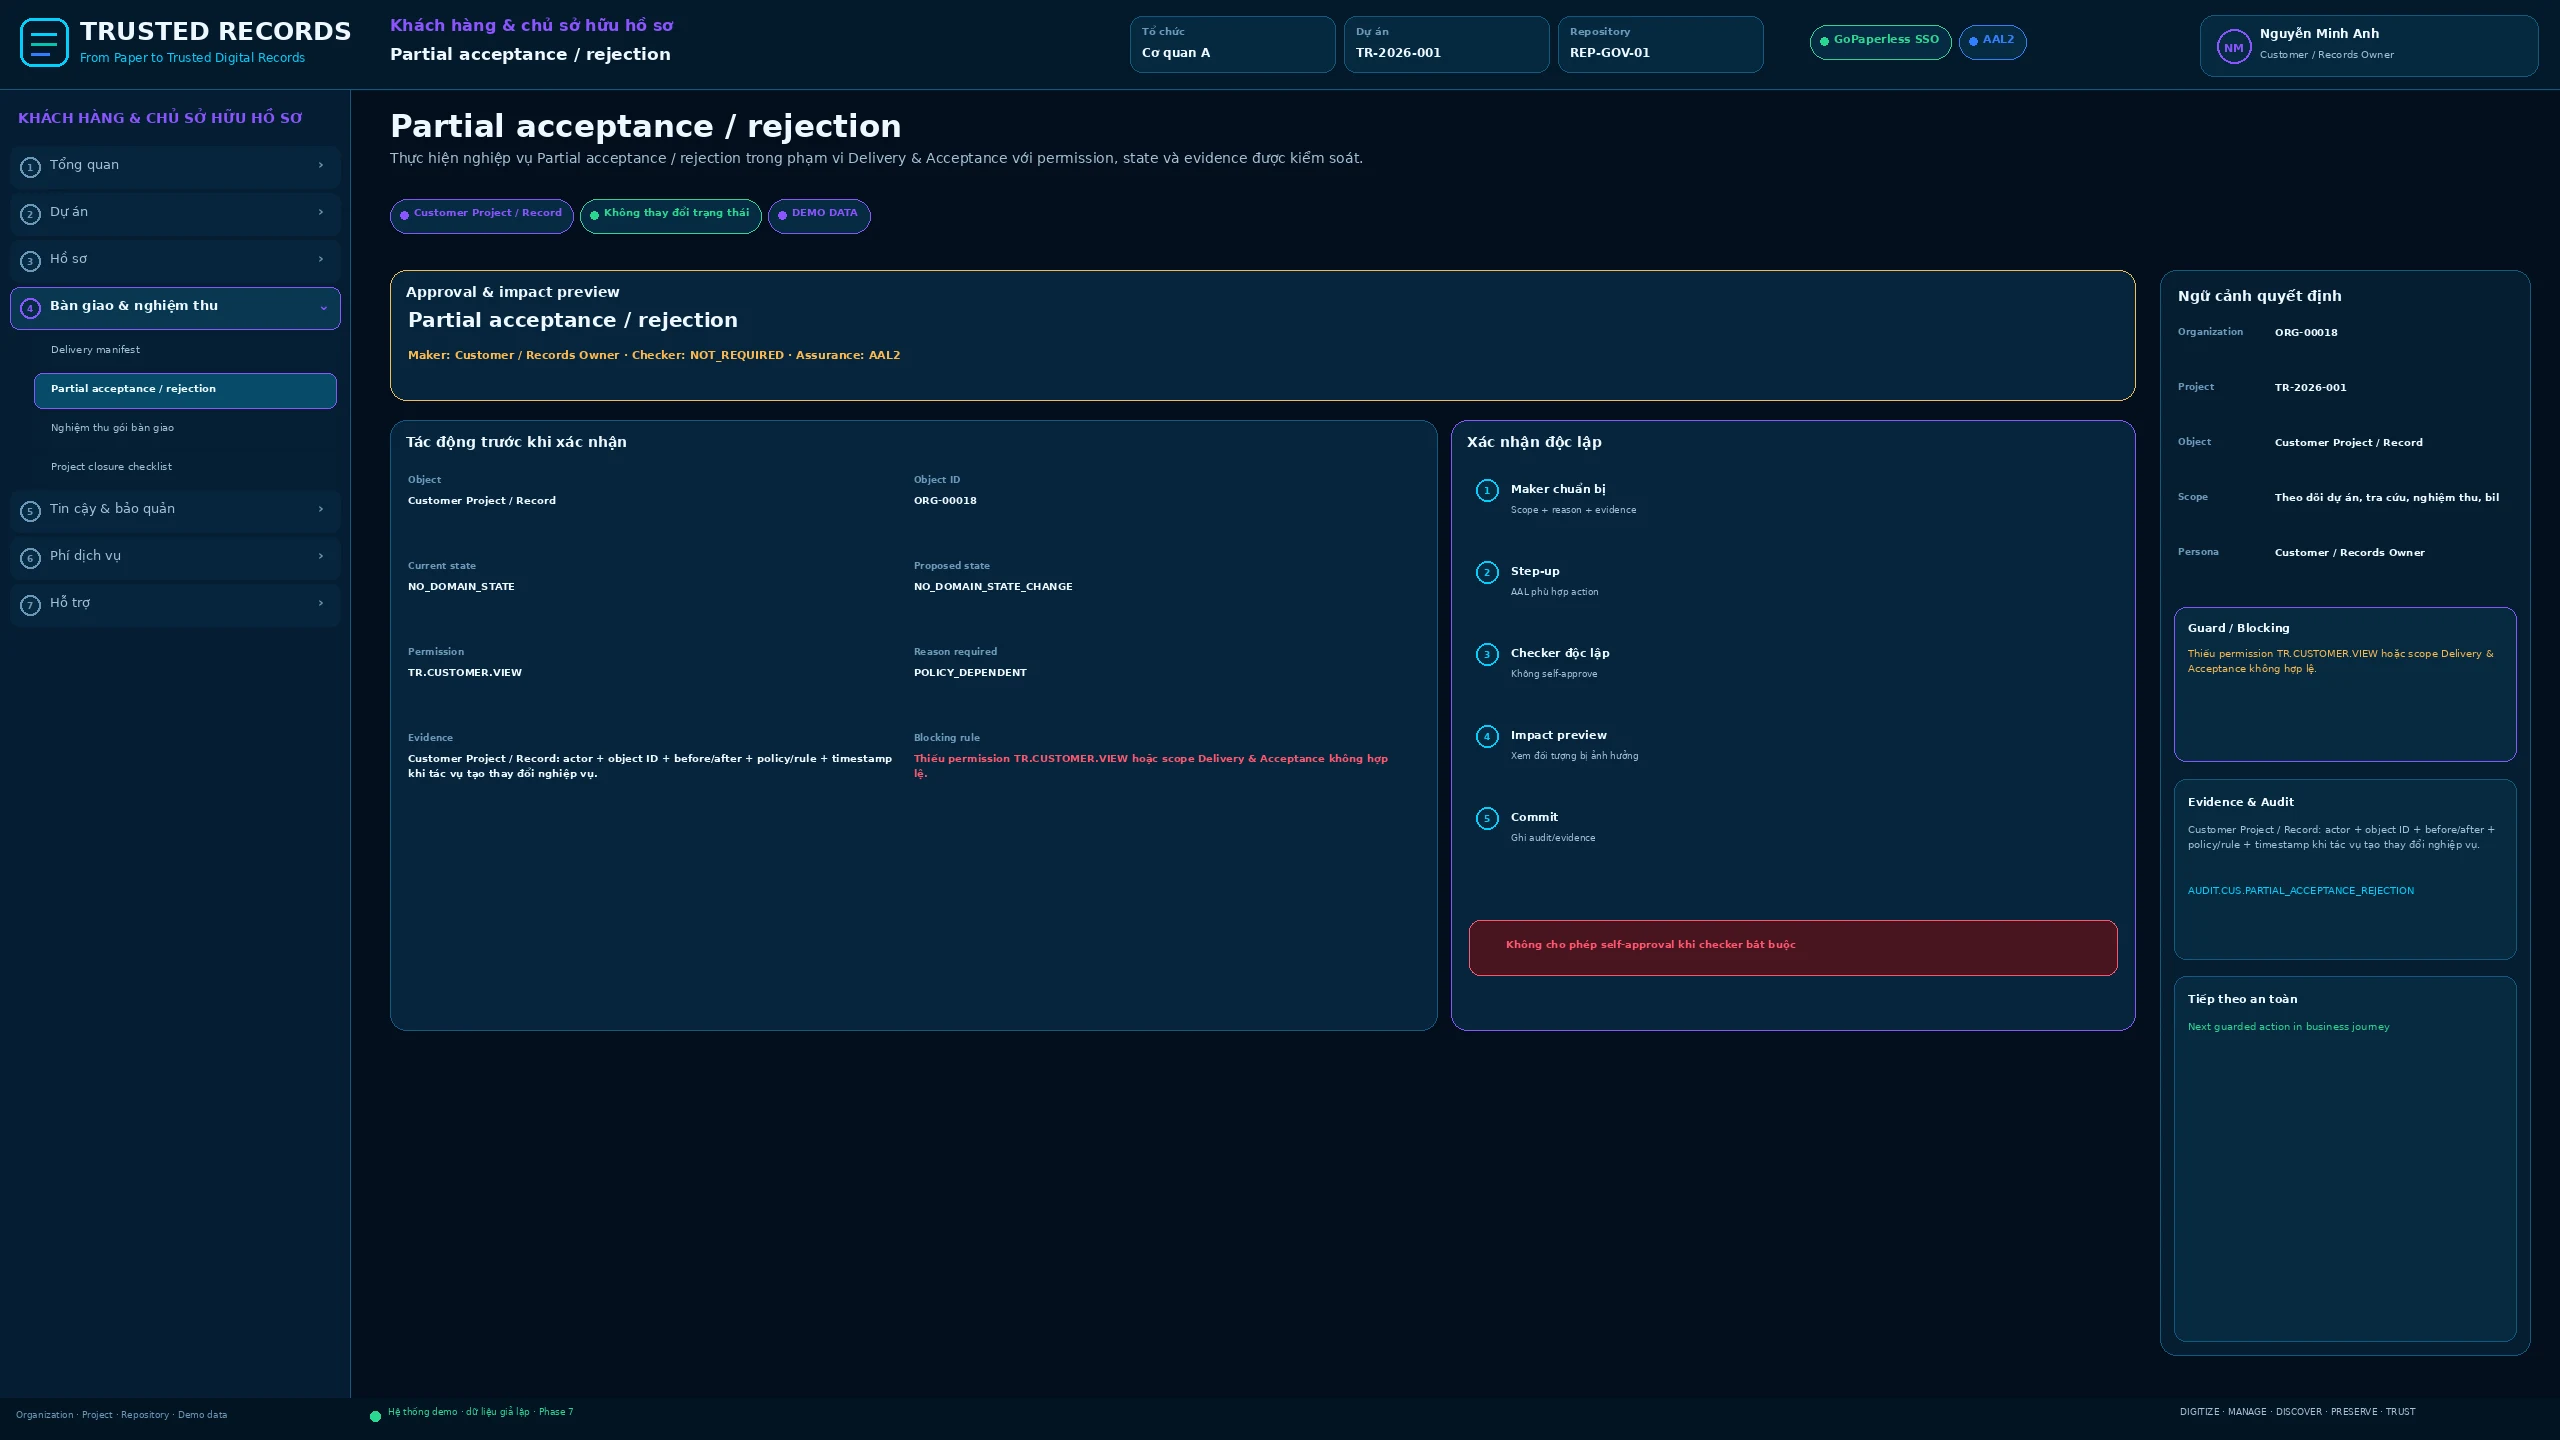Image resolution: width=2560 pixels, height=1440 pixels.
Task: Click the green status dot in footer
Action: [x=375, y=1416]
